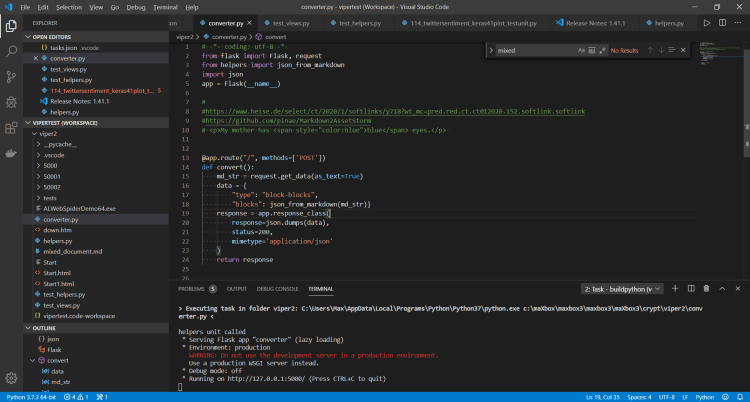750x402 pixels.
Task: Open the Extensions view
Action: coord(11,128)
